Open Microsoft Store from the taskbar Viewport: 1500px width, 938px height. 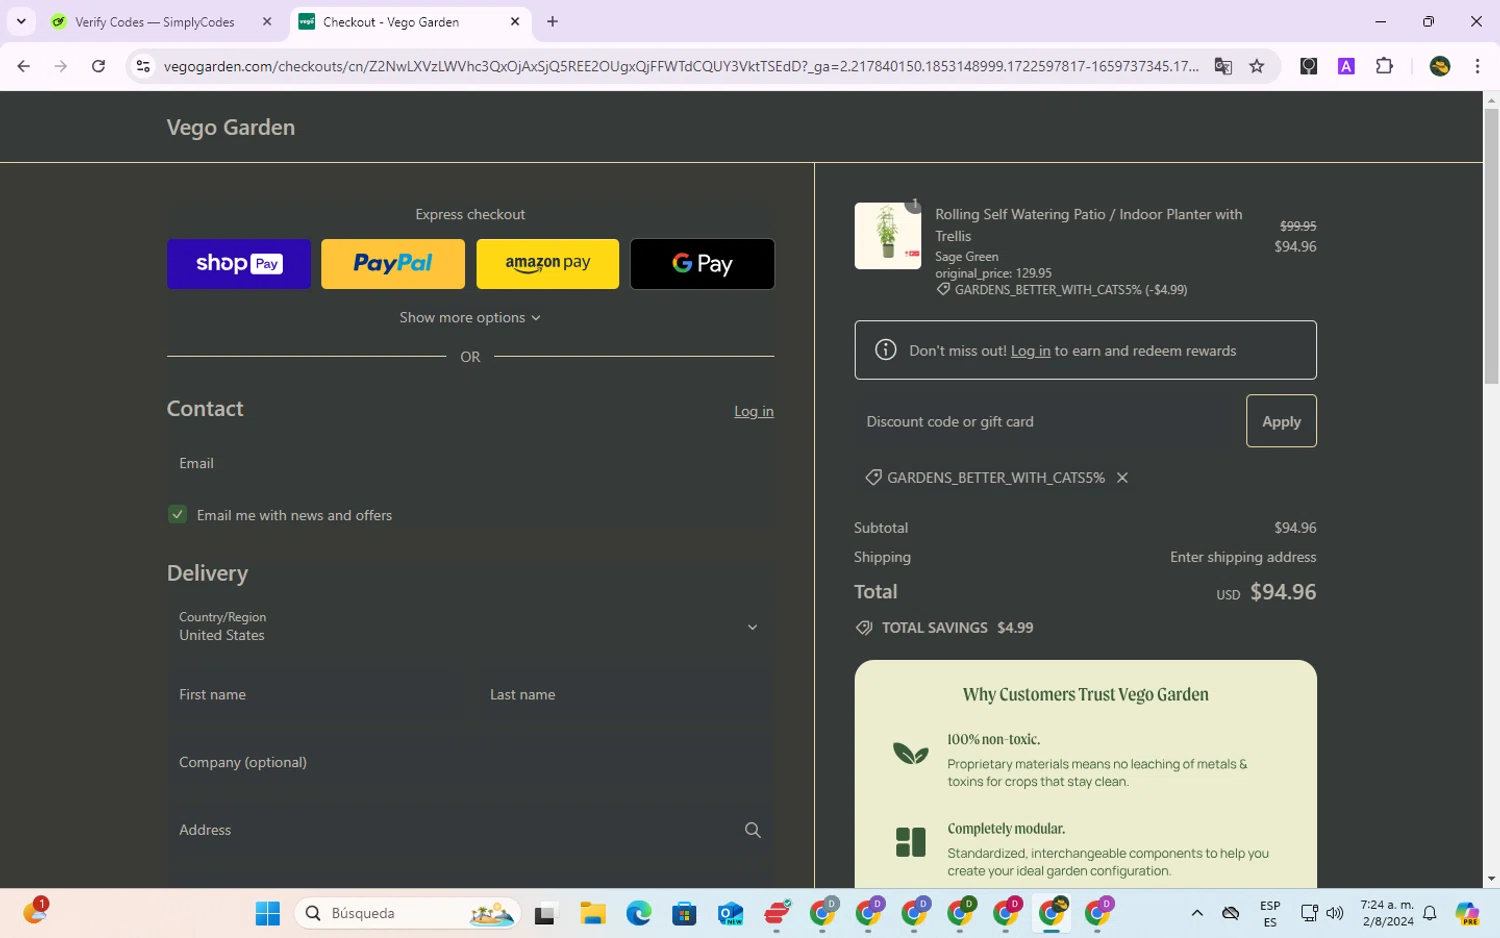point(684,913)
